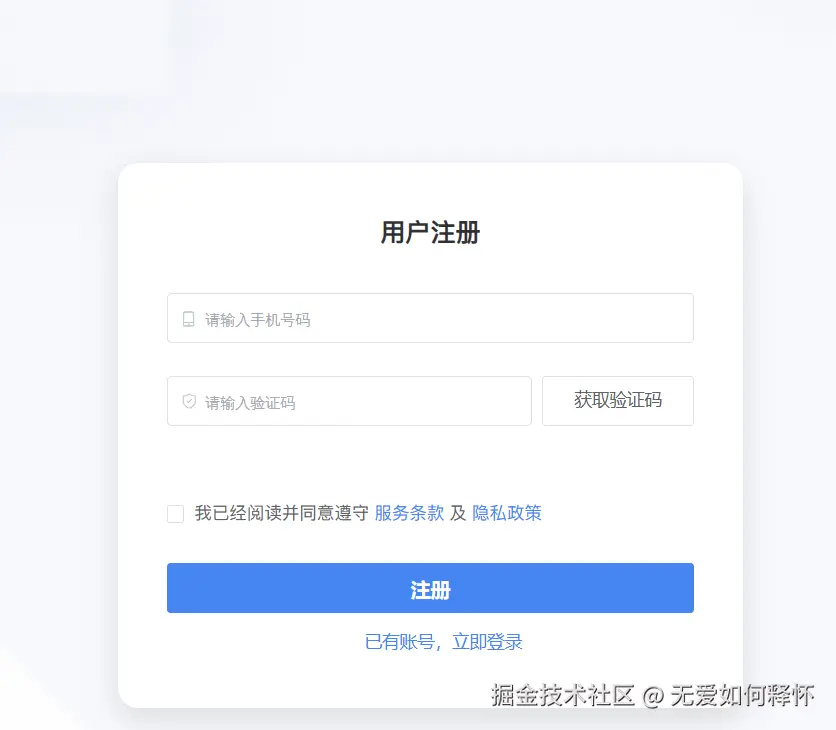836x730 pixels.
Task: Open the 服务条款 link
Action: point(409,513)
